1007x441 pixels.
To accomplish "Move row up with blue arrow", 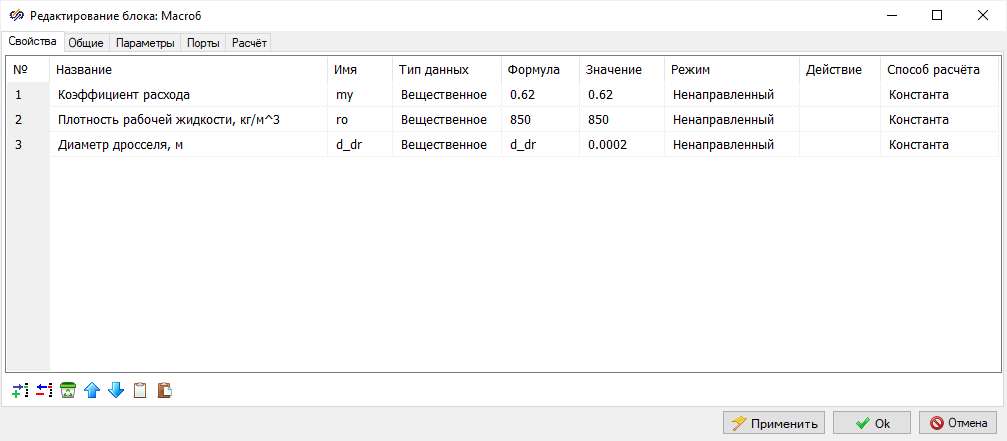I will (x=92, y=390).
